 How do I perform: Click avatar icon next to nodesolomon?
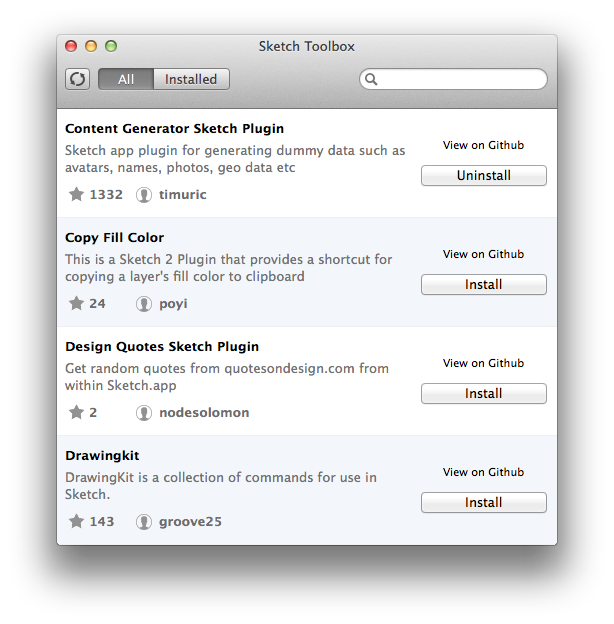coord(144,413)
